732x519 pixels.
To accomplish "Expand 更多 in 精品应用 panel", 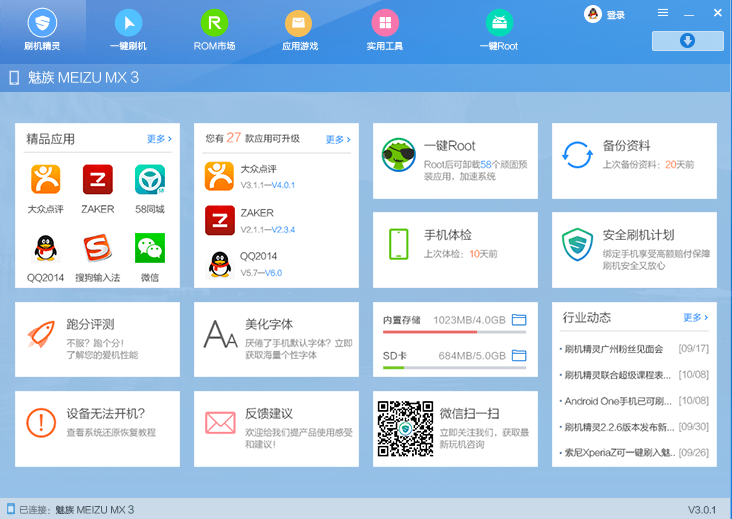I will pos(159,139).
